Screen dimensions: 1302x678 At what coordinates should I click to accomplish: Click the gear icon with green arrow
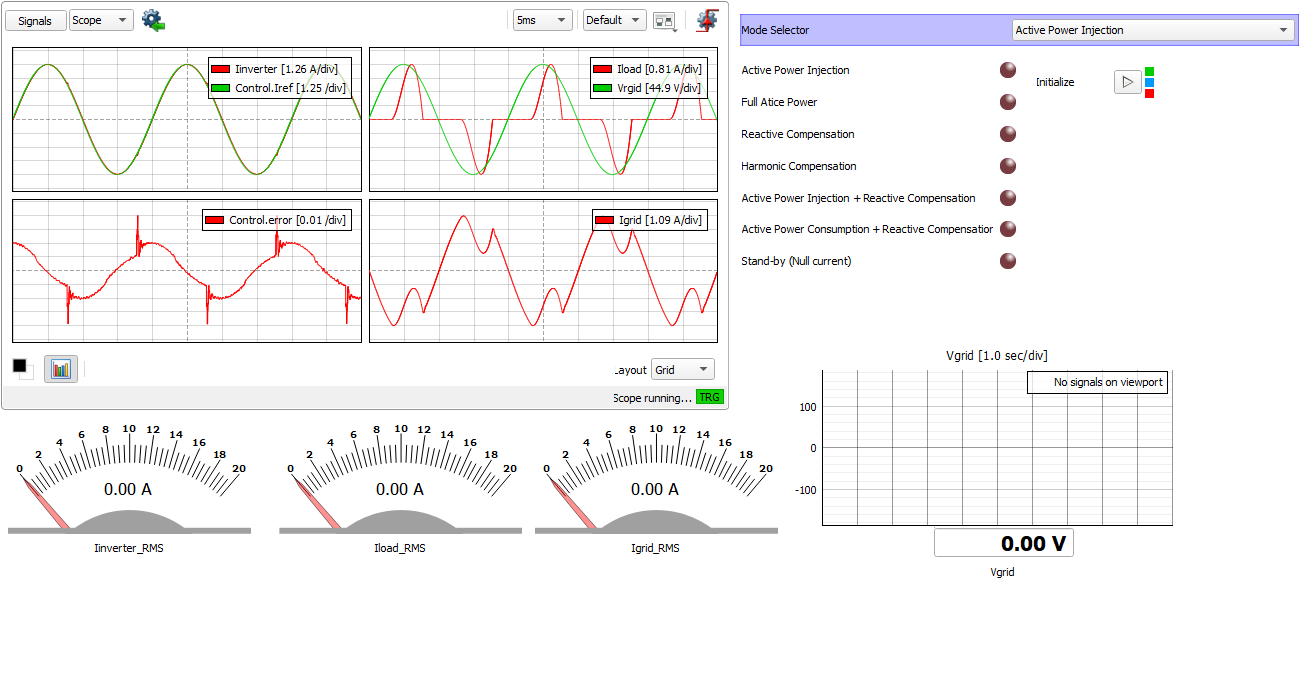(153, 20)
